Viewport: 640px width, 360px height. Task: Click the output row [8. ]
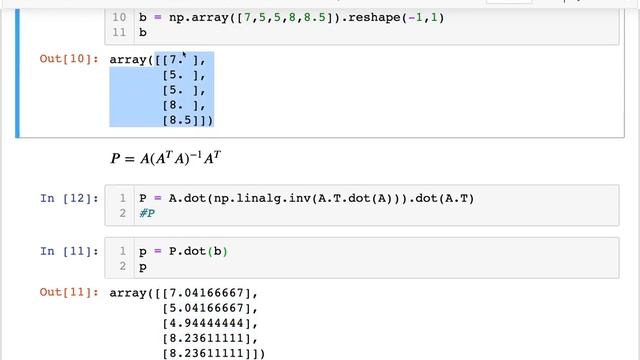[x=184, y=105]
